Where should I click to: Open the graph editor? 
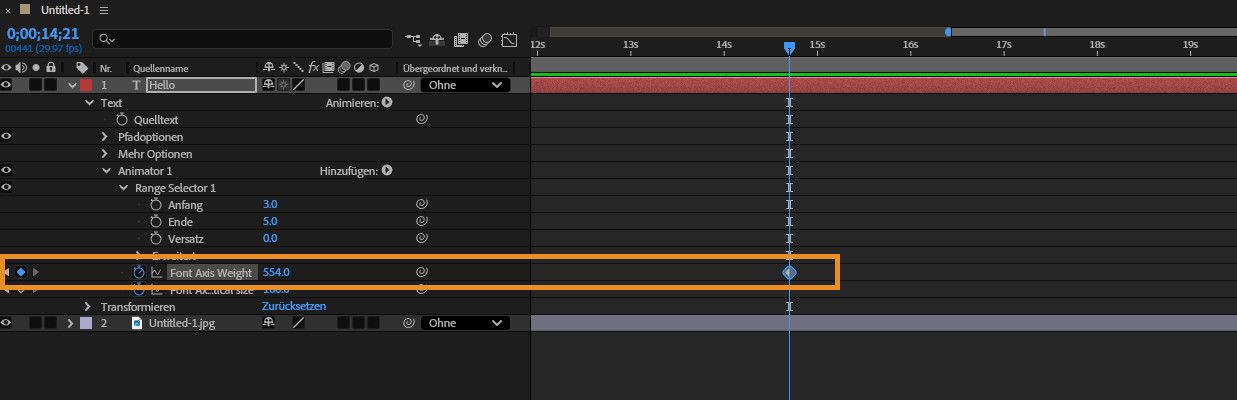click(509, 40)
